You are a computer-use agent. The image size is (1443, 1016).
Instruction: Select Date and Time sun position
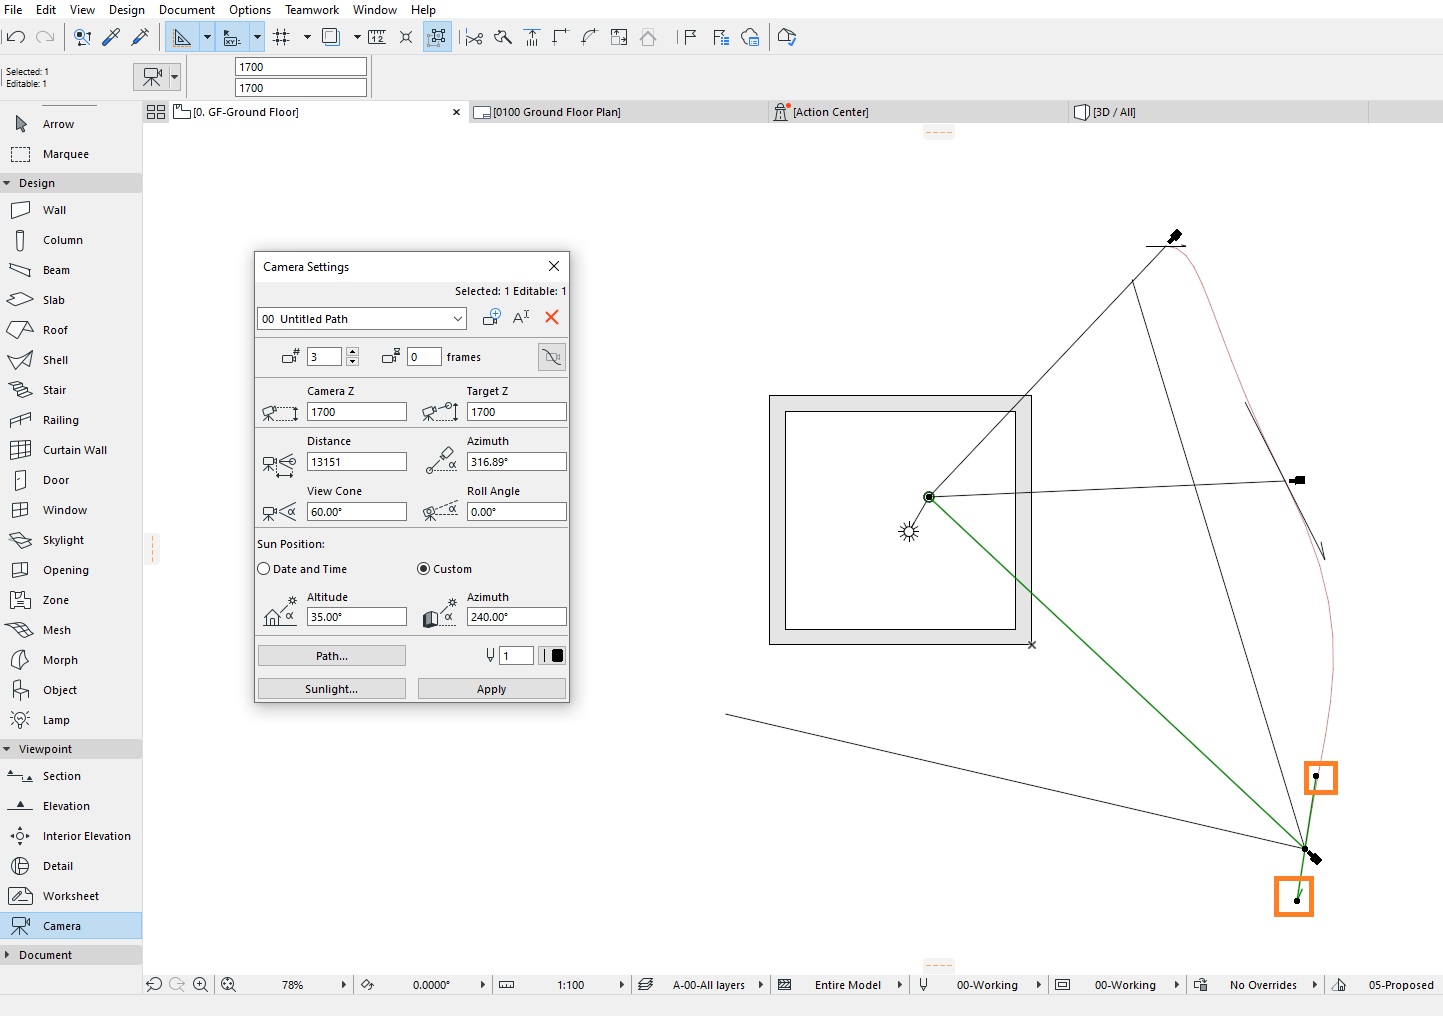[x=261, y=568]
